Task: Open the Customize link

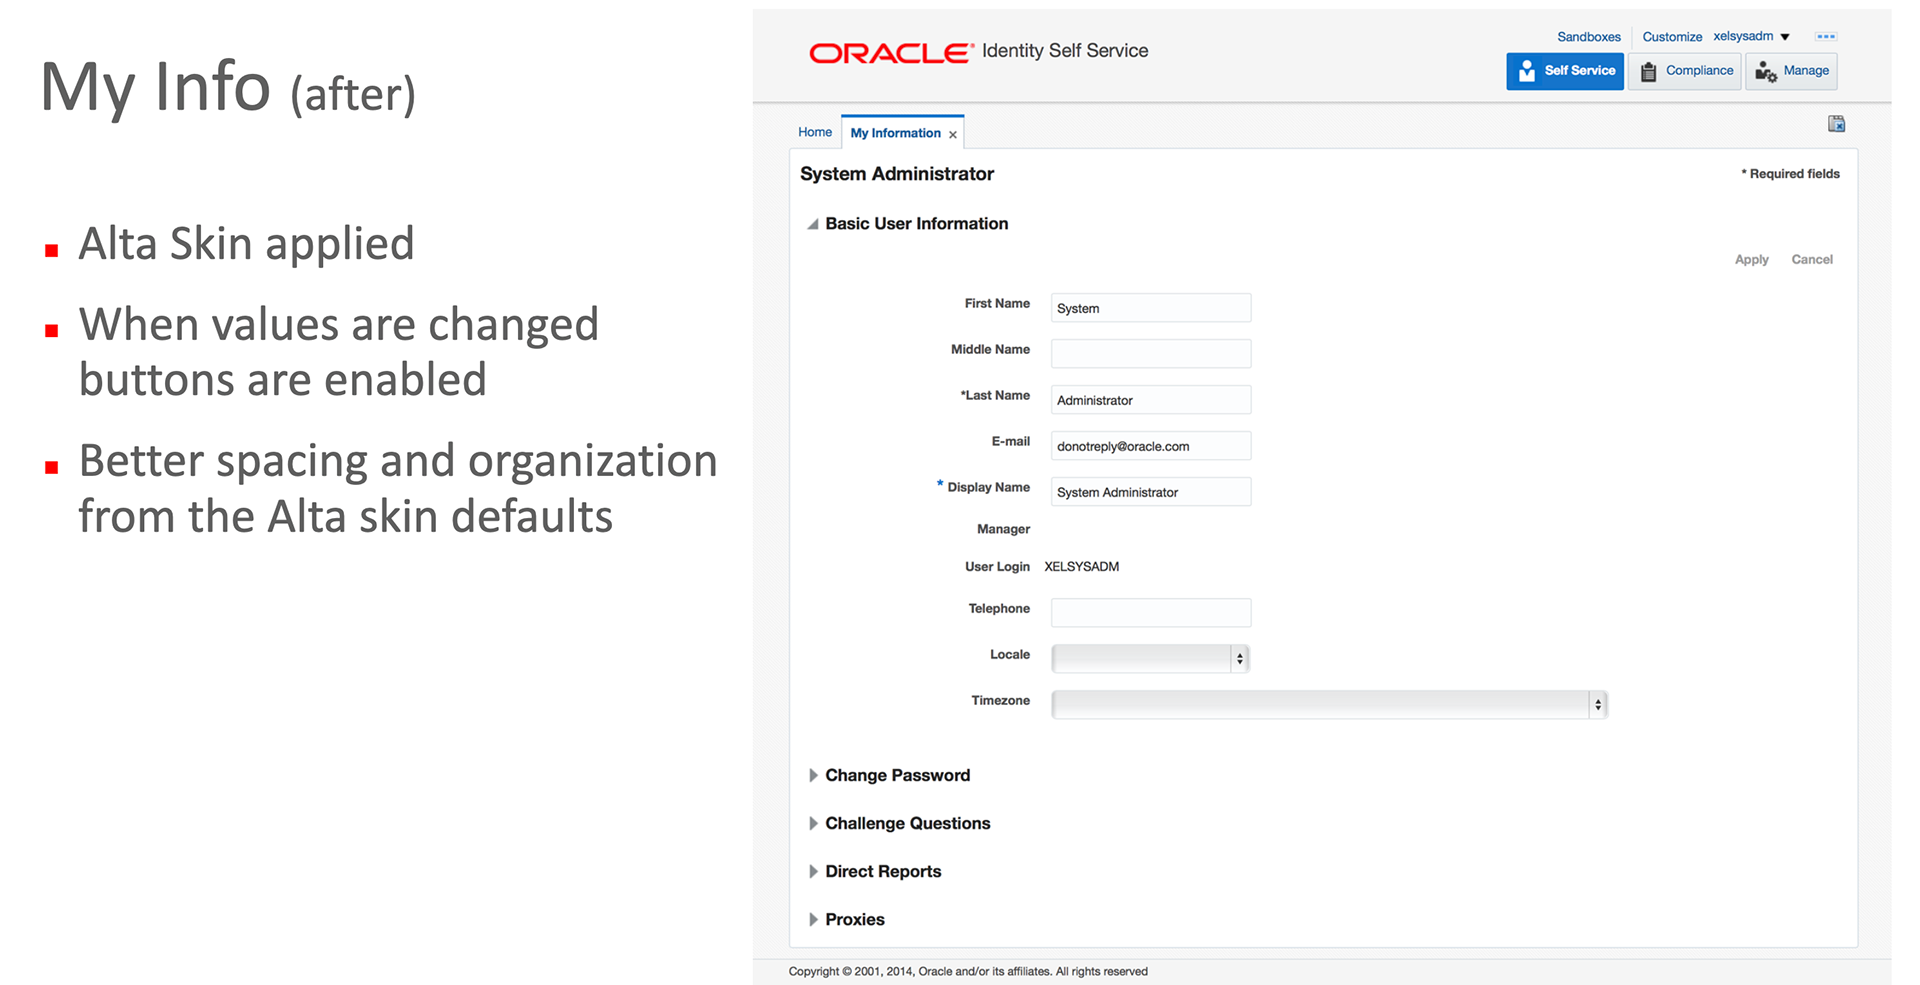Action: [1672, 37]
